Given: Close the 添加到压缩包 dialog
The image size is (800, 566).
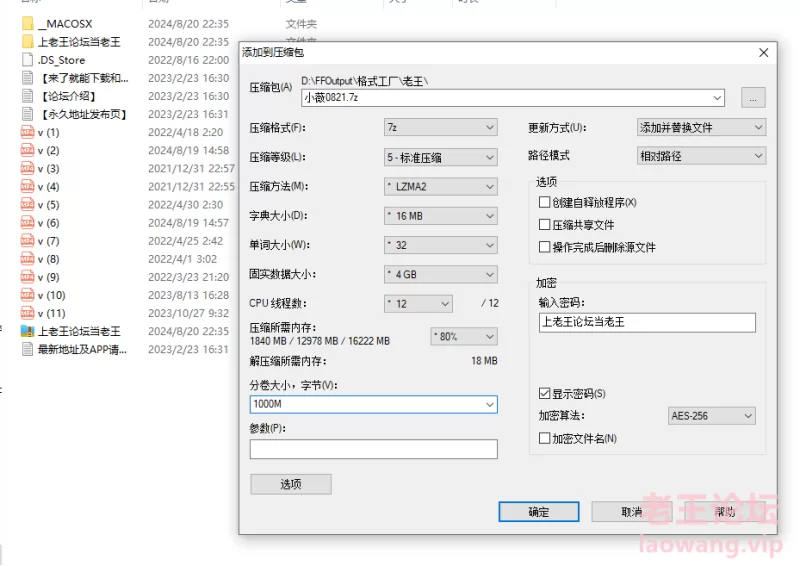Looking at the screenshot, I should click(763, 53).
